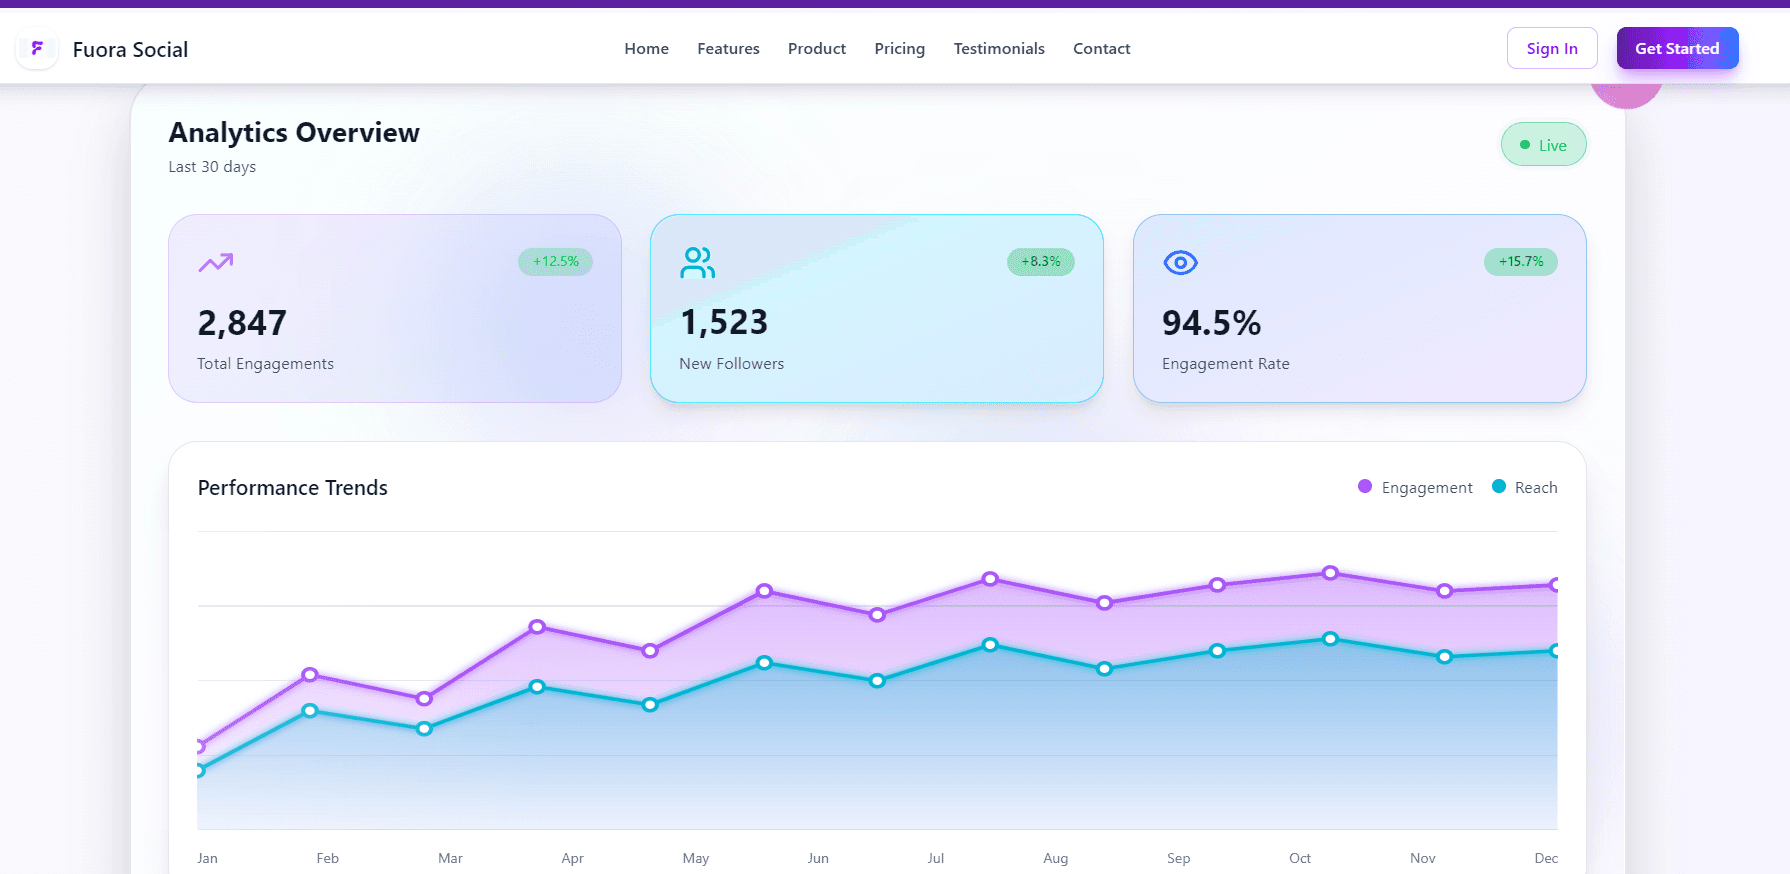
Task: Click the Fuora Social brand name
Action: click(x=130, y=50)
